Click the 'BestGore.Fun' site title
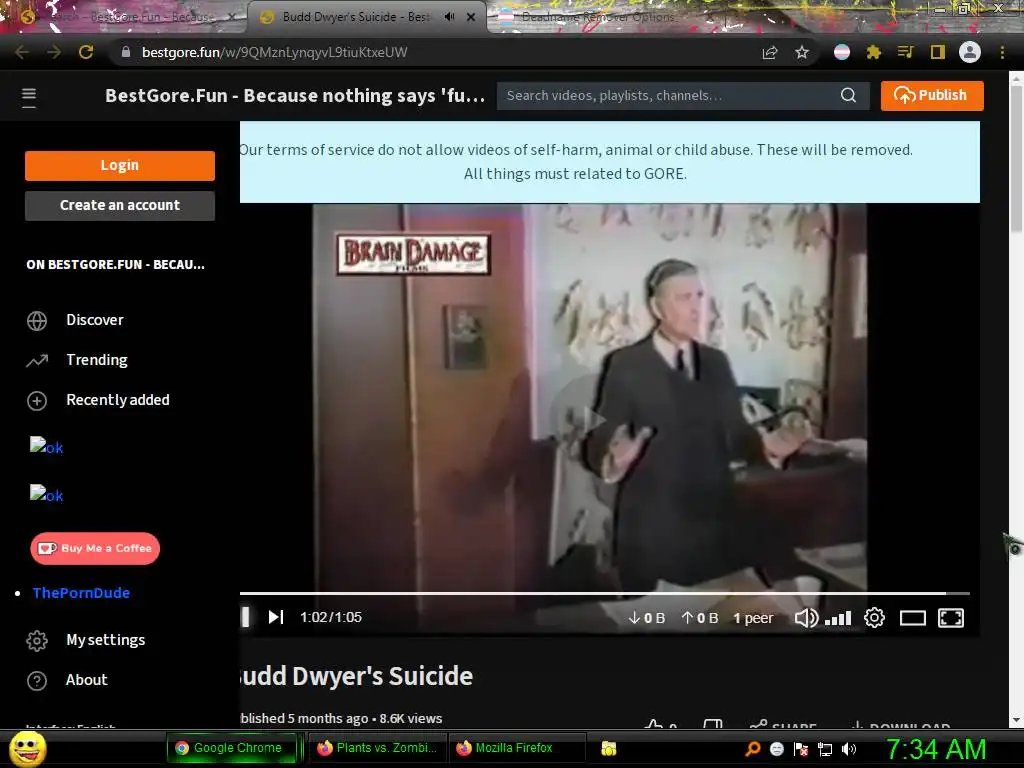The height and width of the screenshot is (768, 1024). 295,95
